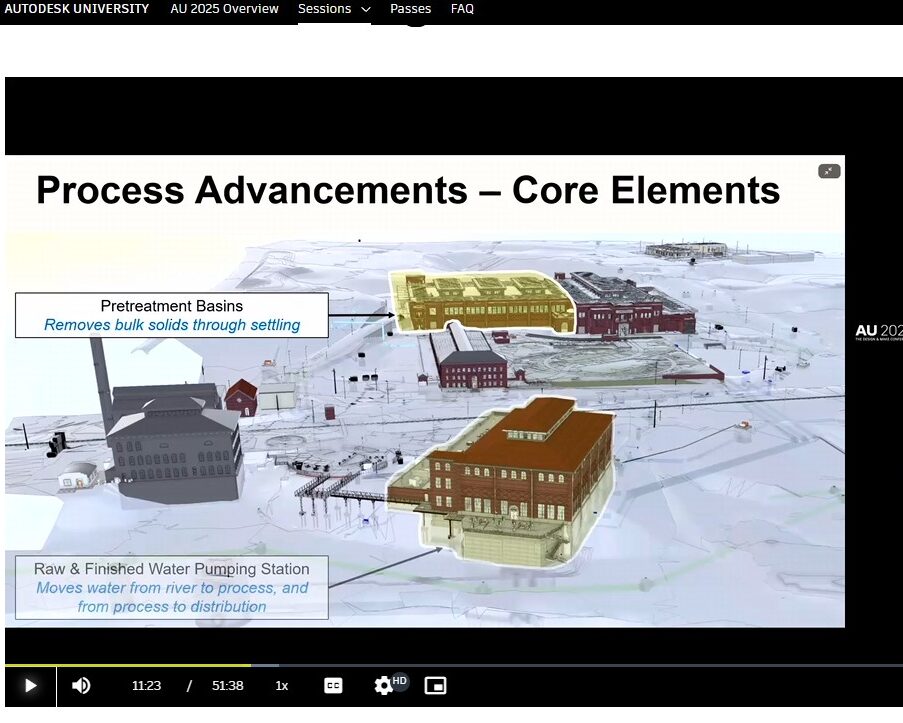Viewport: 903px width, 723px height.
Task: Click the 51:38 total duration display
Action: click(x=228, y=685)
